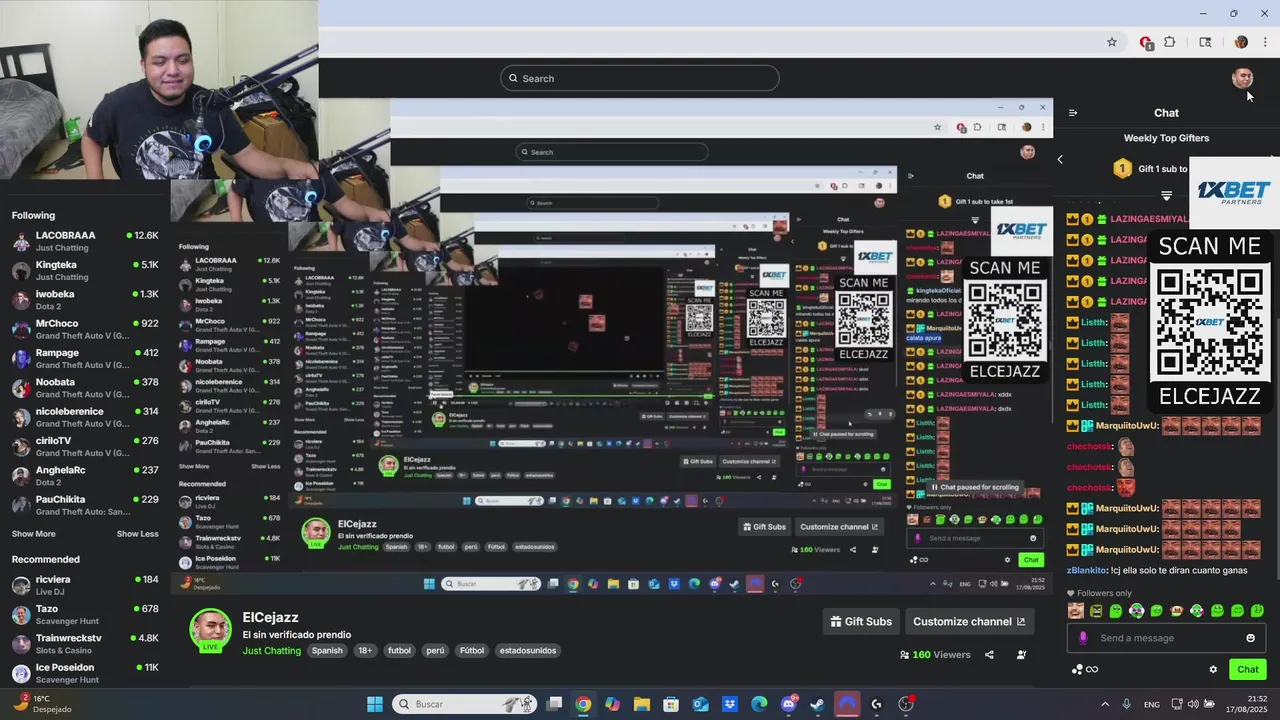Viewport: 1280px width, 720px height.
Task: Select the perú tag below the main stream title
Action: pyautogui.click(x=435, y=651)
